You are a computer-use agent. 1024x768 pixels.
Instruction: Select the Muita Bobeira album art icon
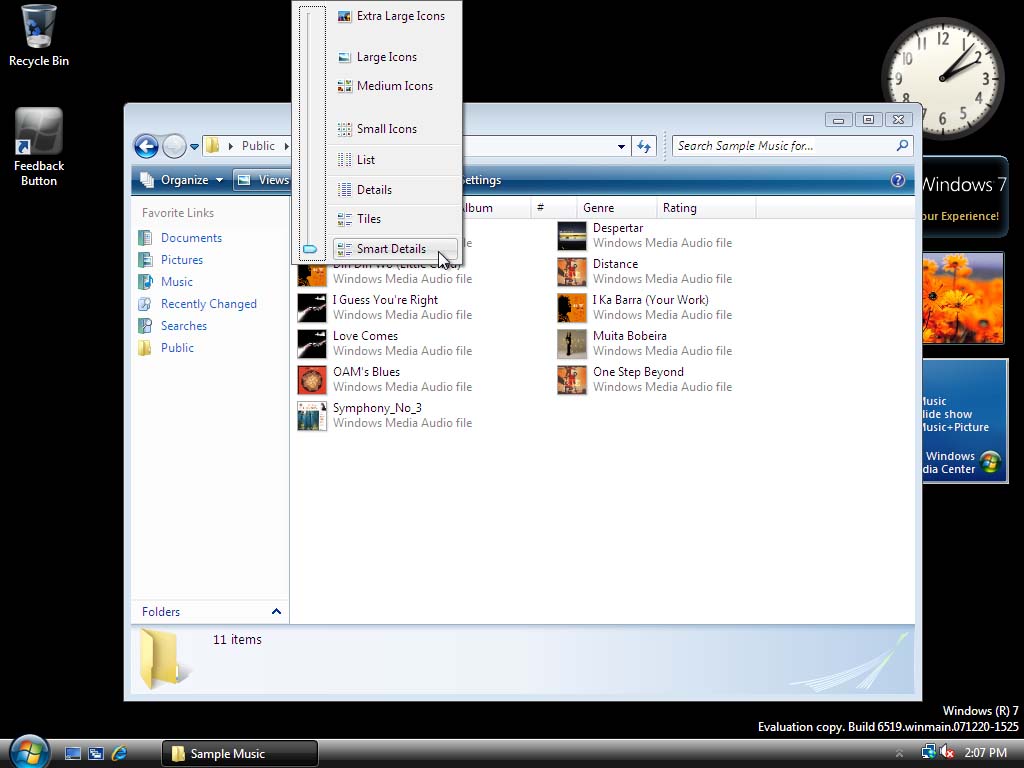[572, 344]
